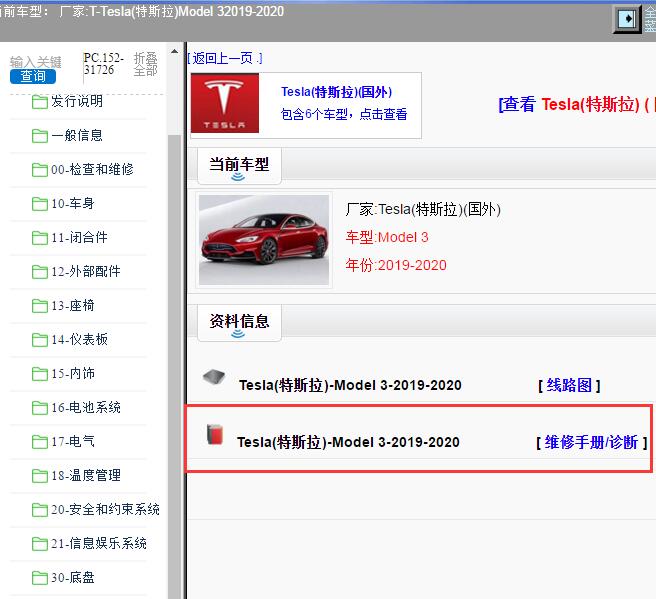Click the 返回上一页 back link
Image resolution: width=656 pixels, height=599 pixels.
click(x=225, y=58)
